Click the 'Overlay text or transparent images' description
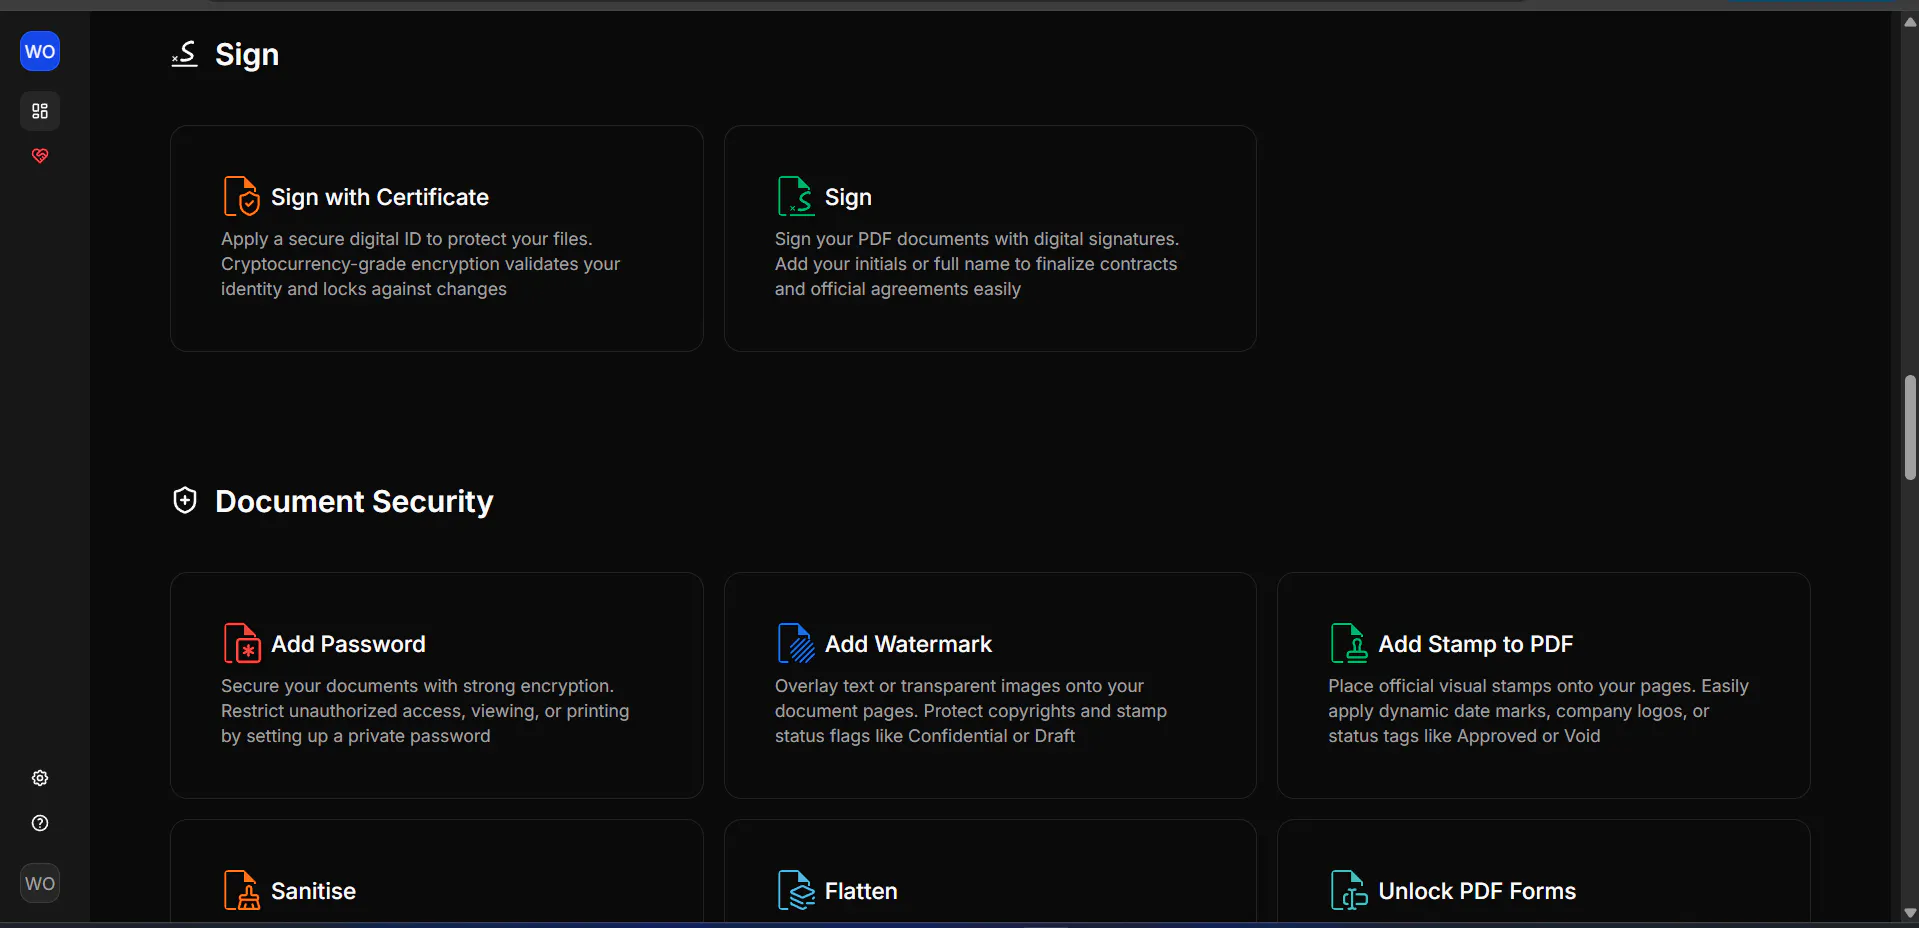Screen dimensions: 1919x928 point(971,711)
